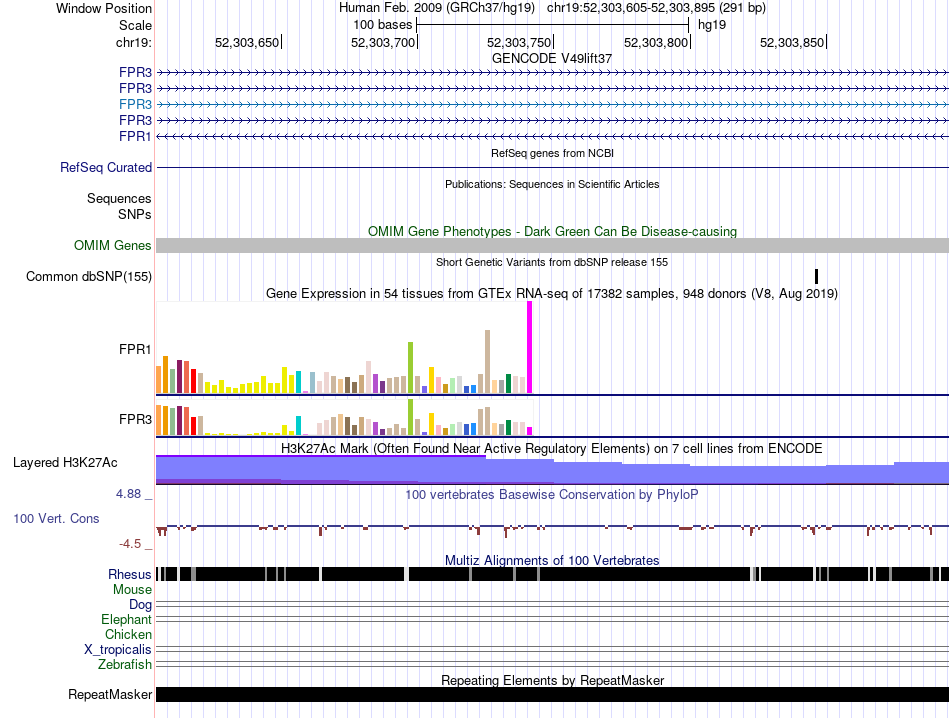Viewport: 950px width, 718px height.
Task: Click the Sequences label of the Publications track
Action: [x=119, y=198]
